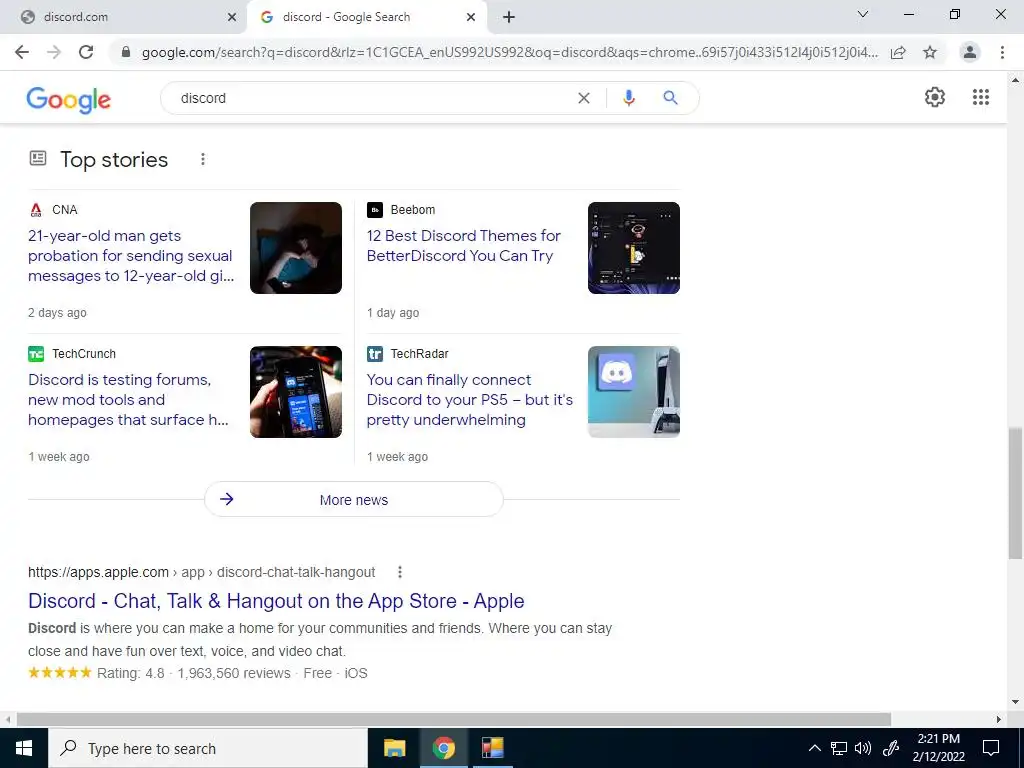Viewport: 1024px width, 768px height.
Task: Click the TechCrunch source logo
Action: point(36,354)
